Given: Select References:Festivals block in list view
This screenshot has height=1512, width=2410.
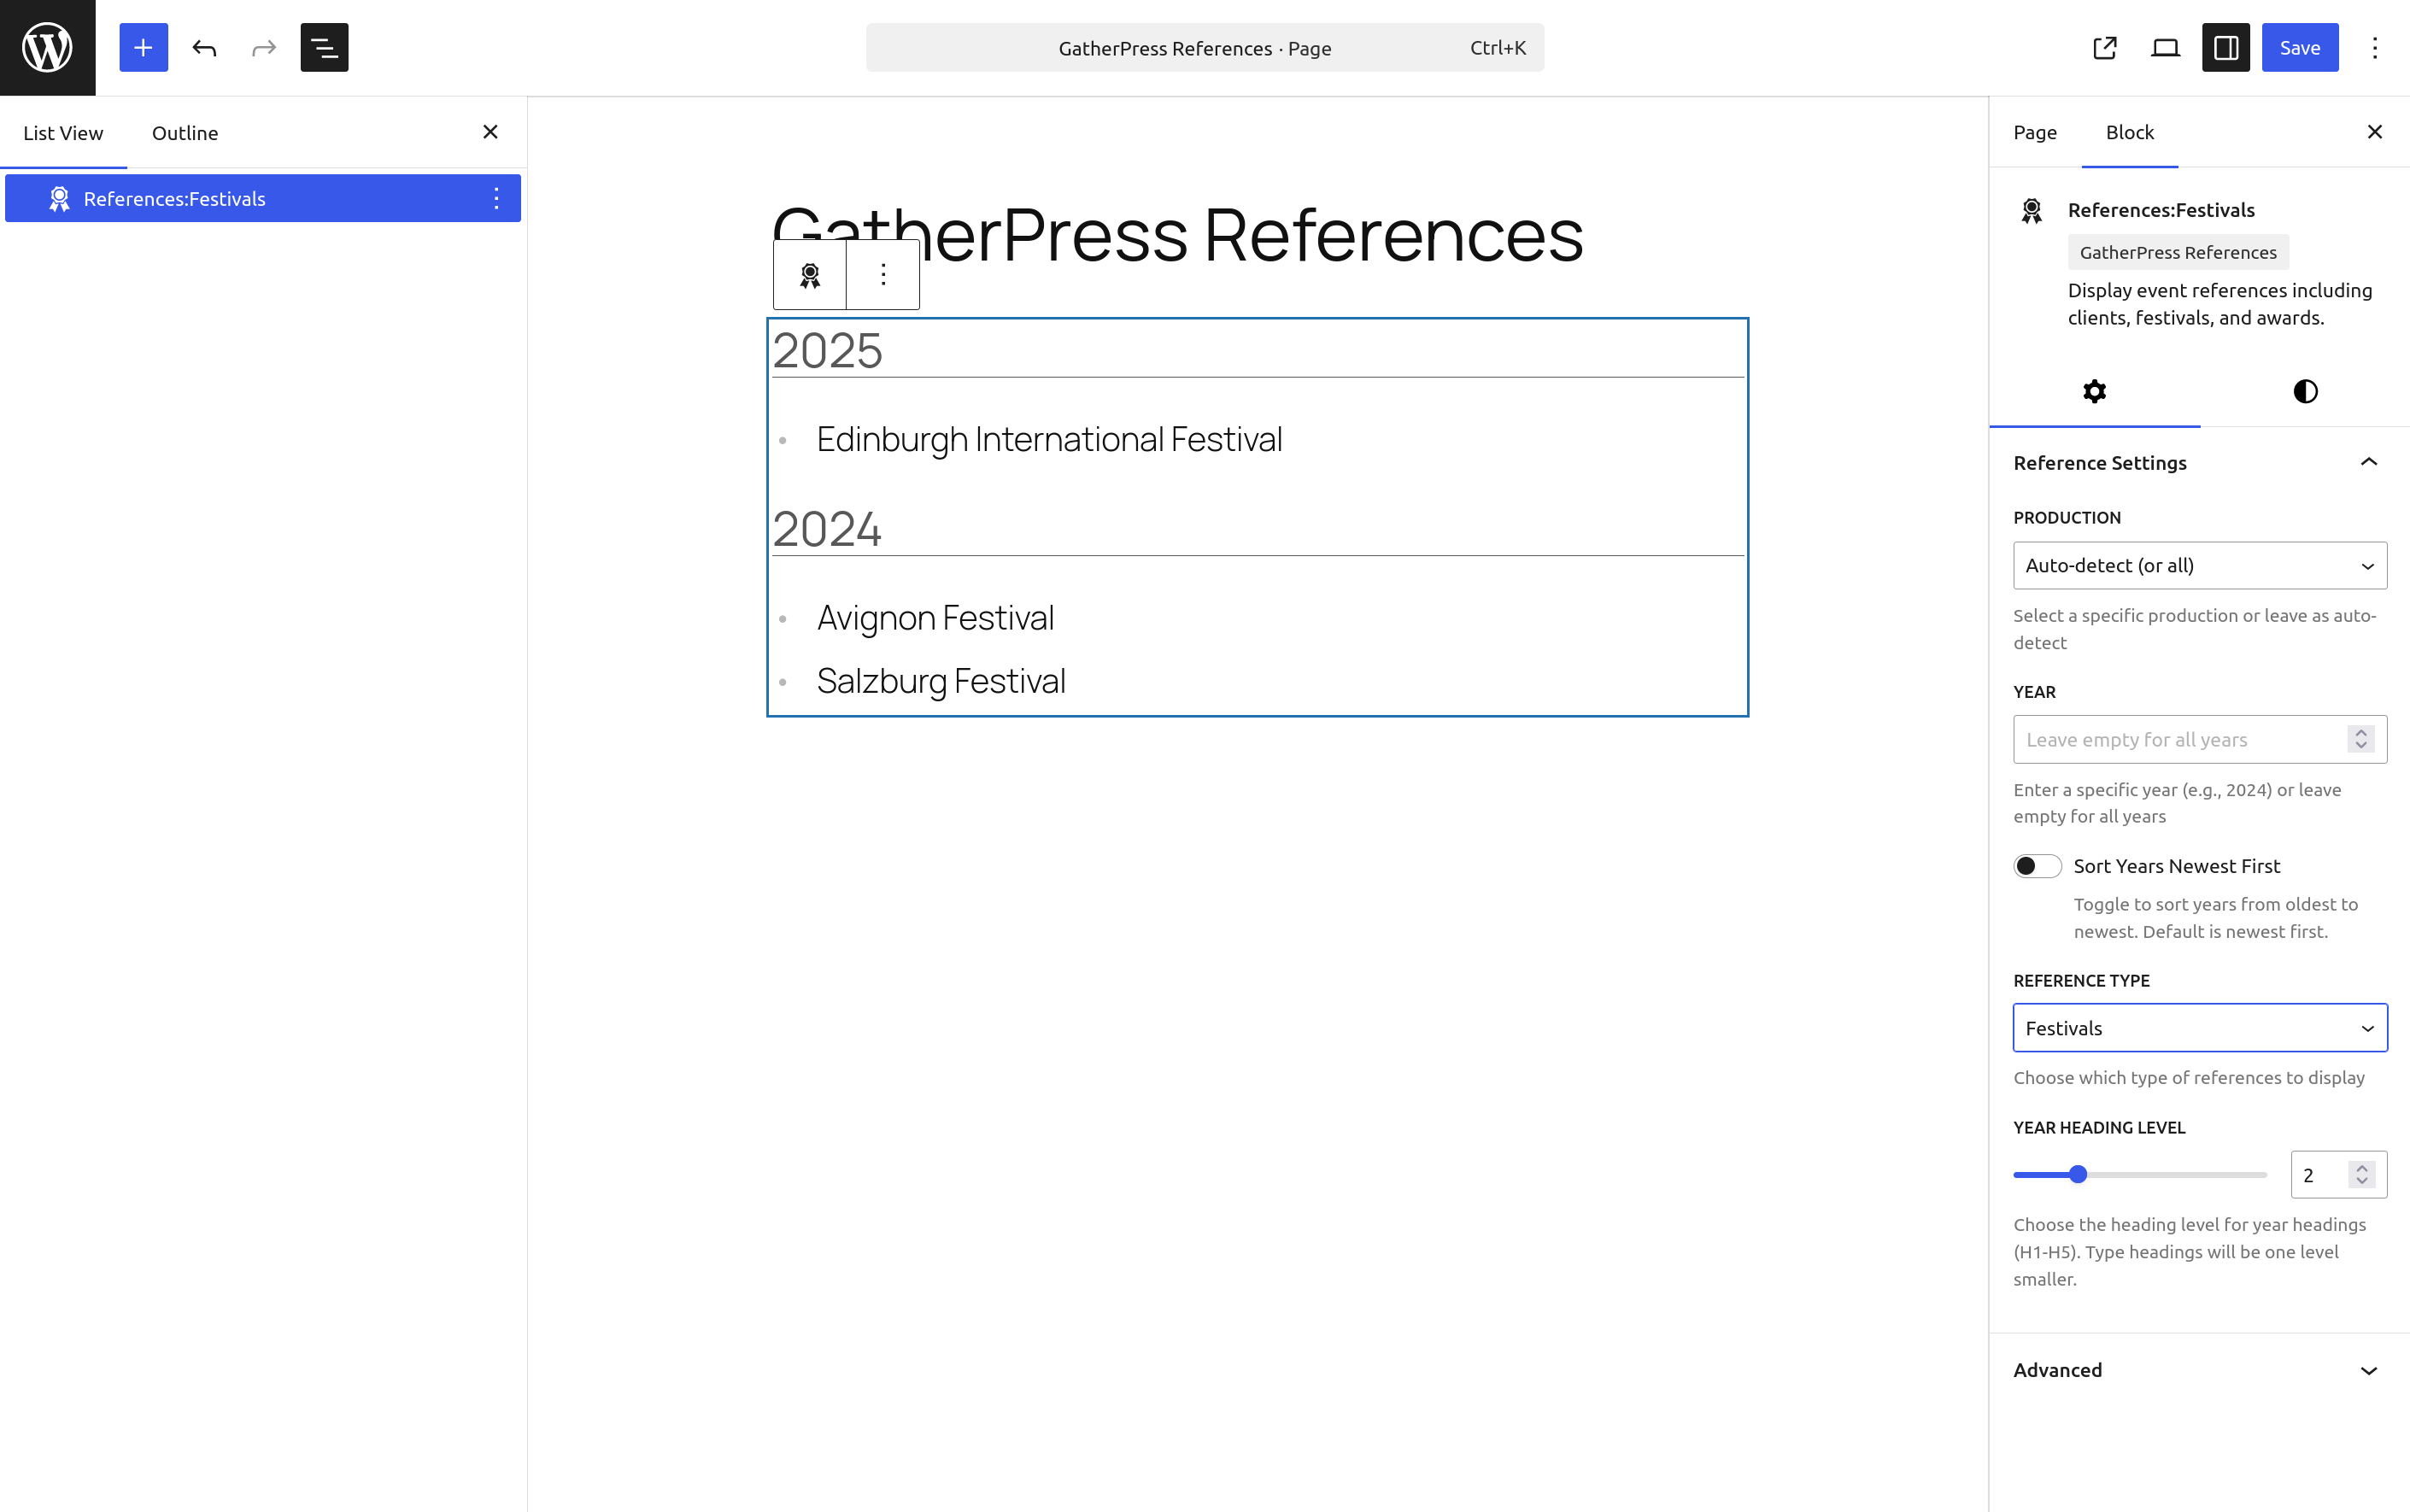Looking at the screenshot, I should (262, 198).
